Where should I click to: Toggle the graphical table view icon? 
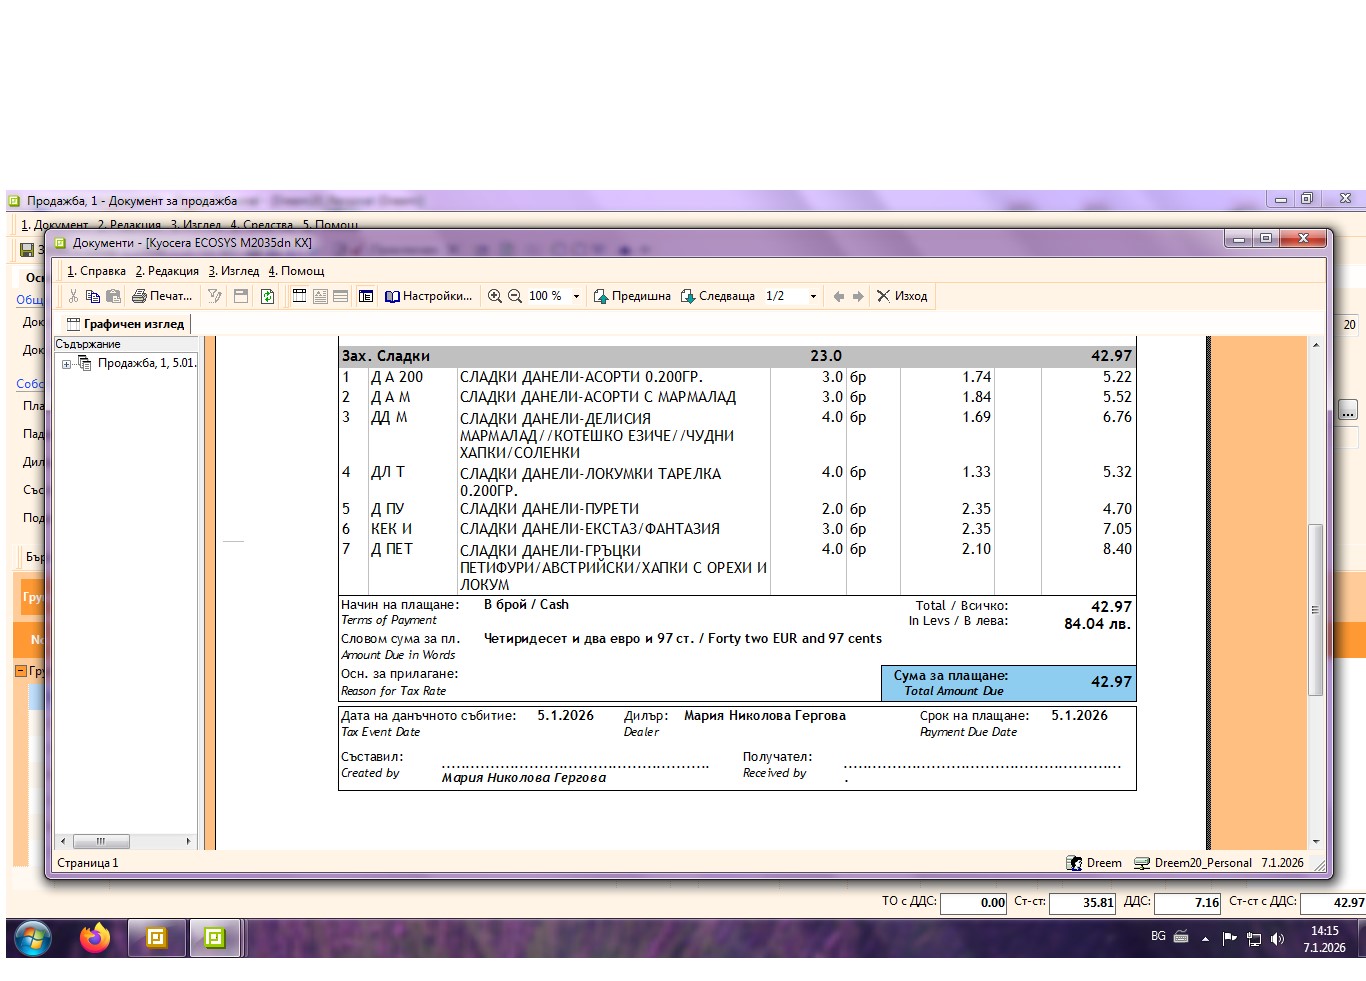(299, 296)
